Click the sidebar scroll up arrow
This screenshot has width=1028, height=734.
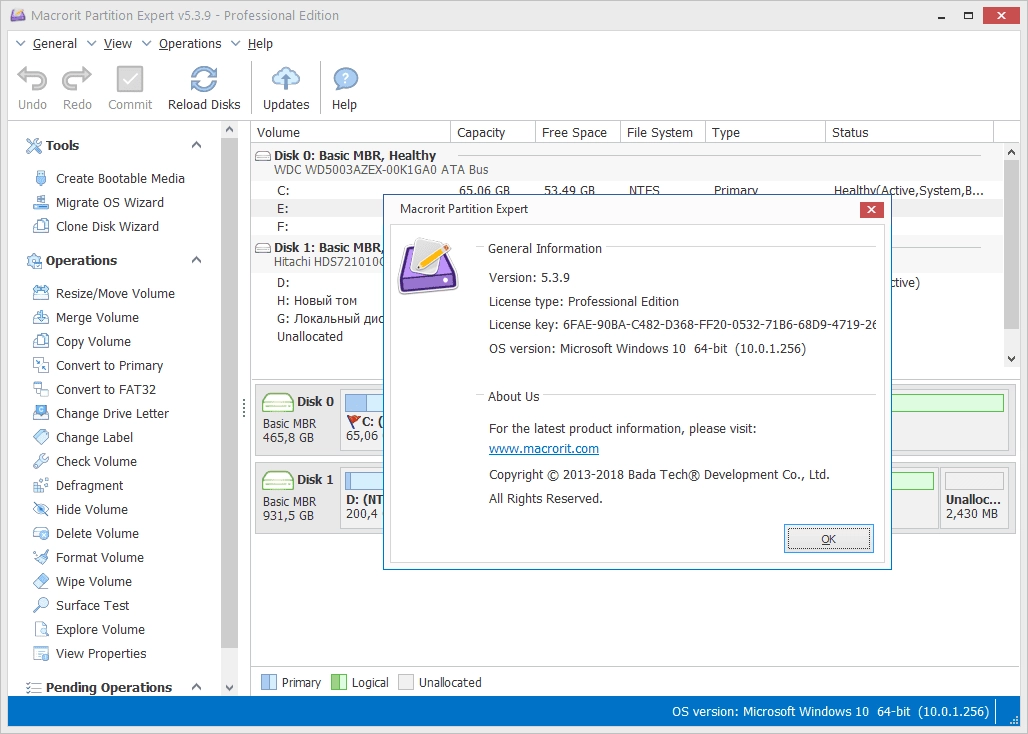229,130
